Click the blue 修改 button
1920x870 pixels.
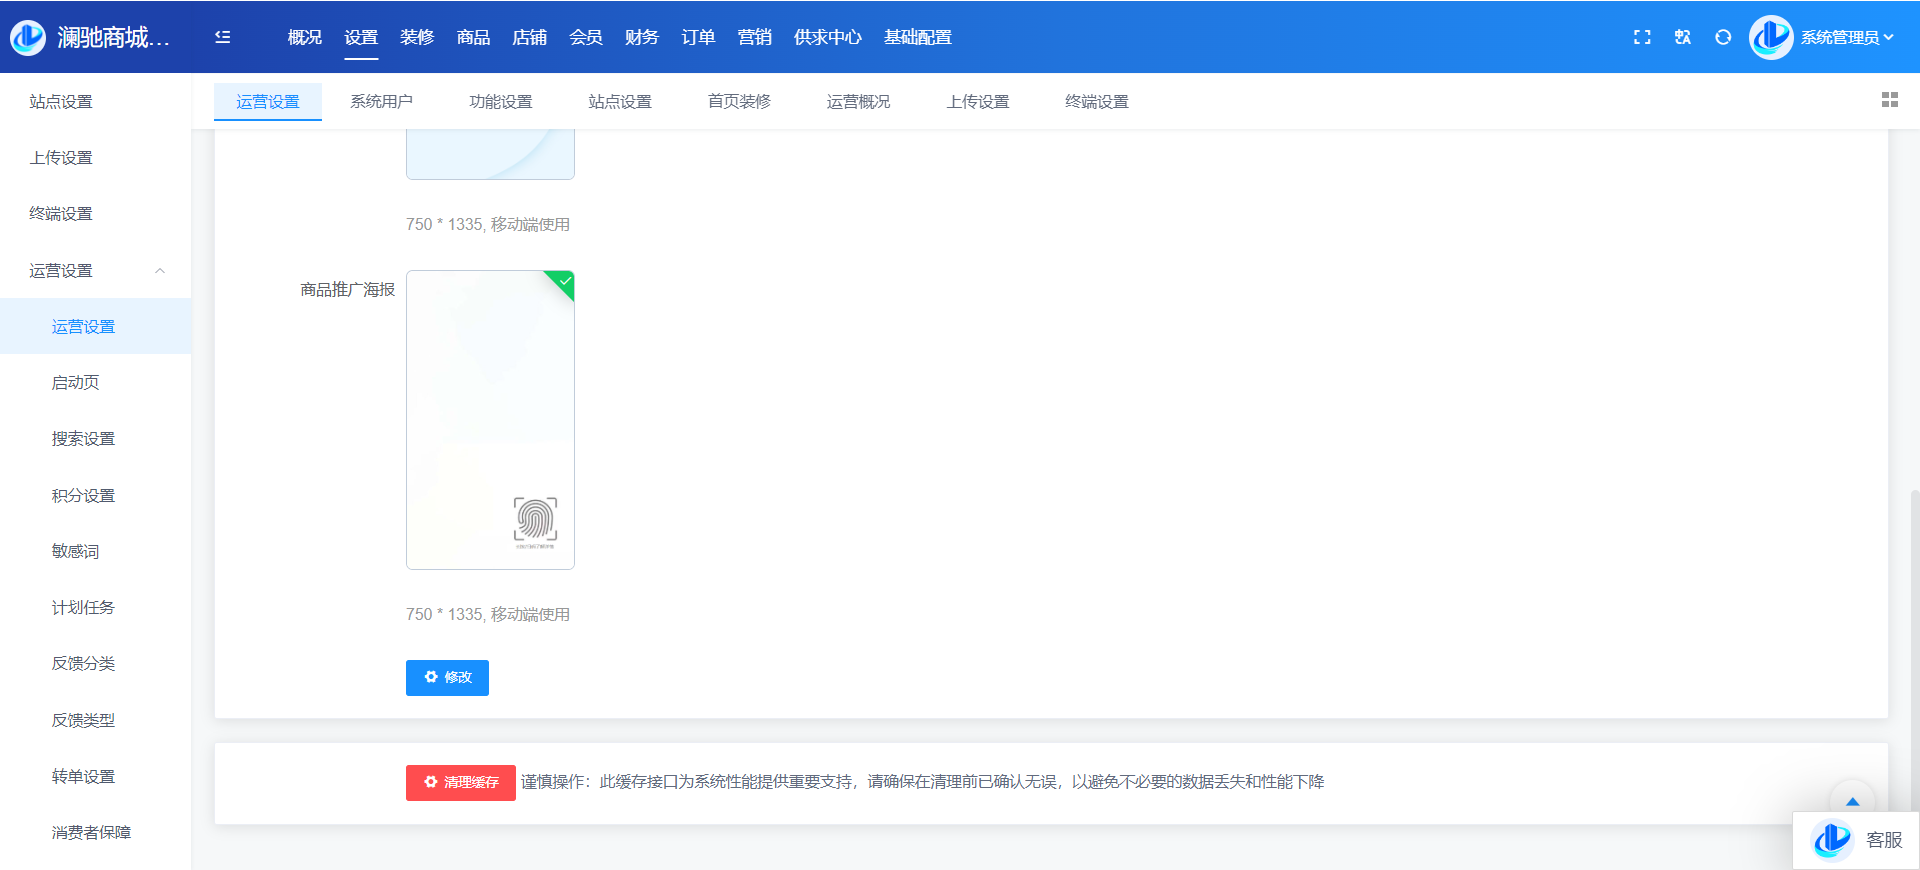coord(447,677)
